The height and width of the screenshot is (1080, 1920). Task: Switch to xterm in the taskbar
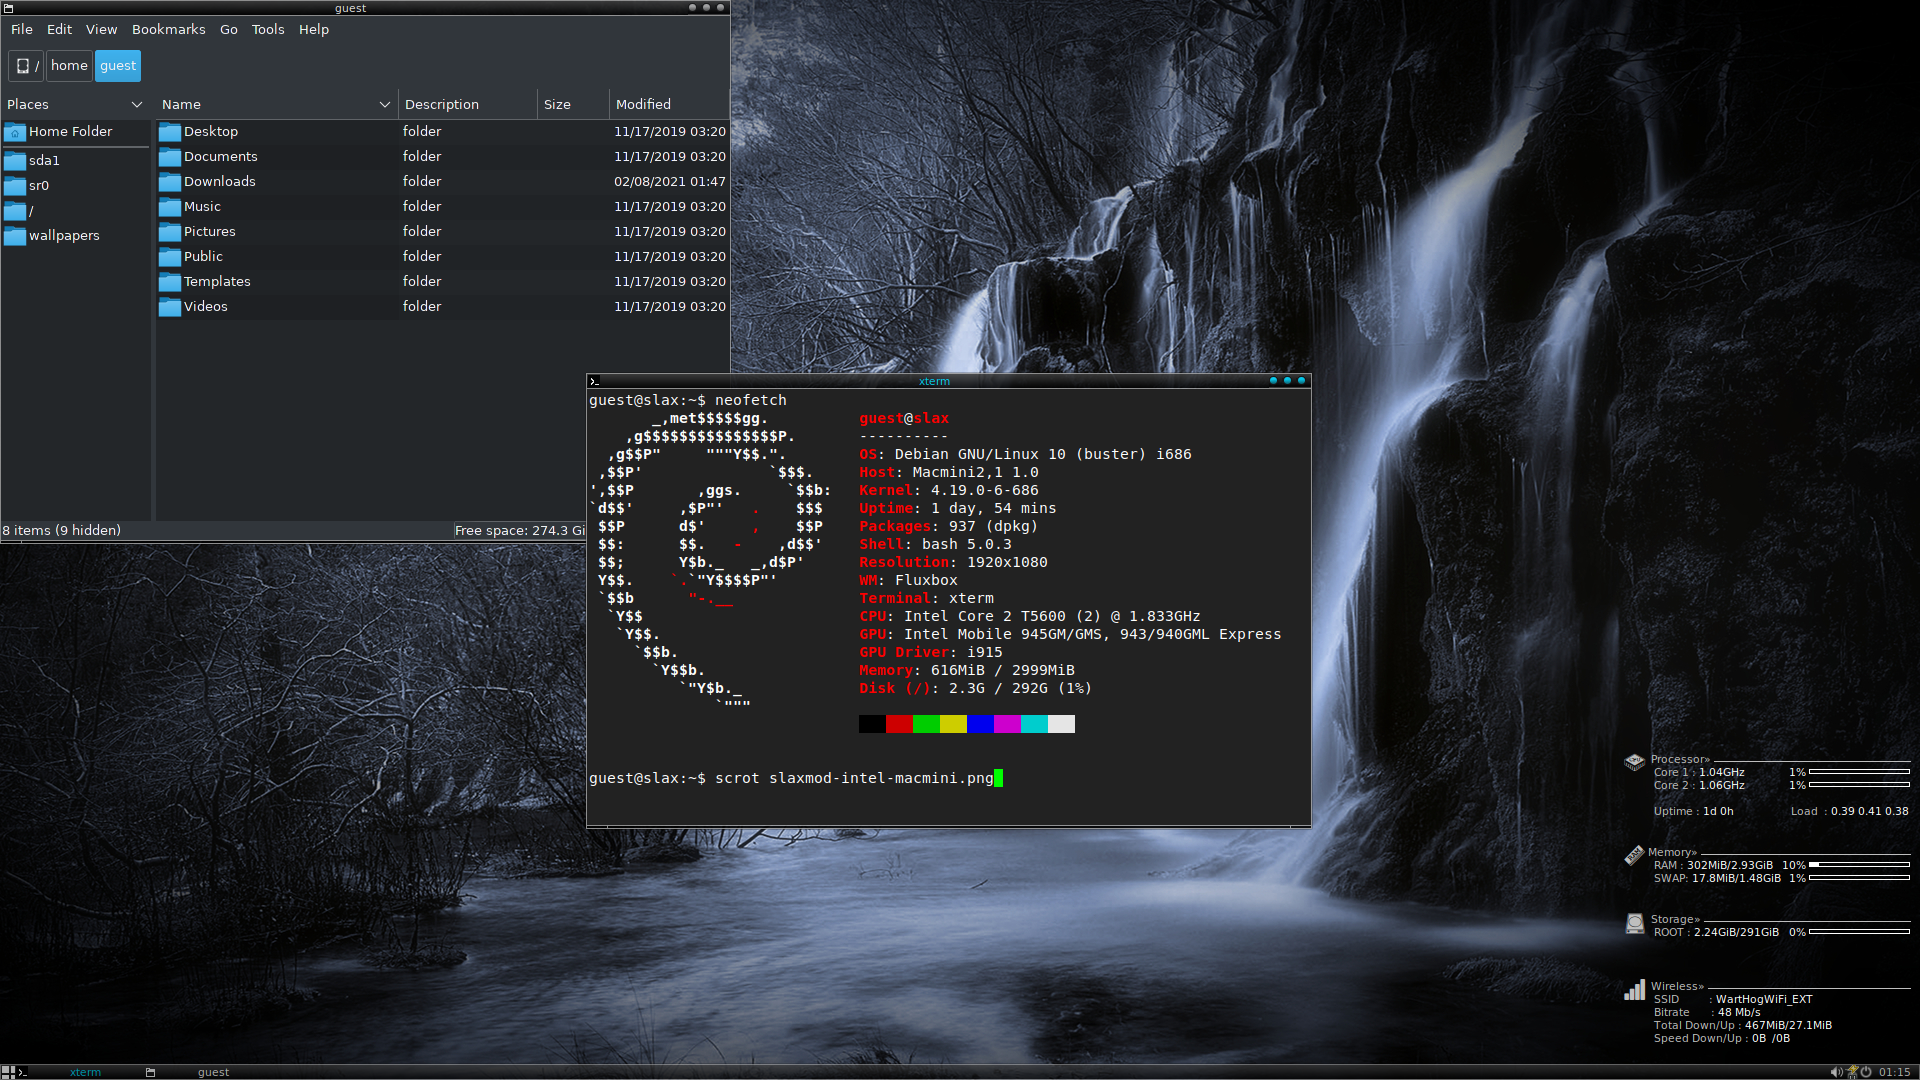tap(85, 1072)
